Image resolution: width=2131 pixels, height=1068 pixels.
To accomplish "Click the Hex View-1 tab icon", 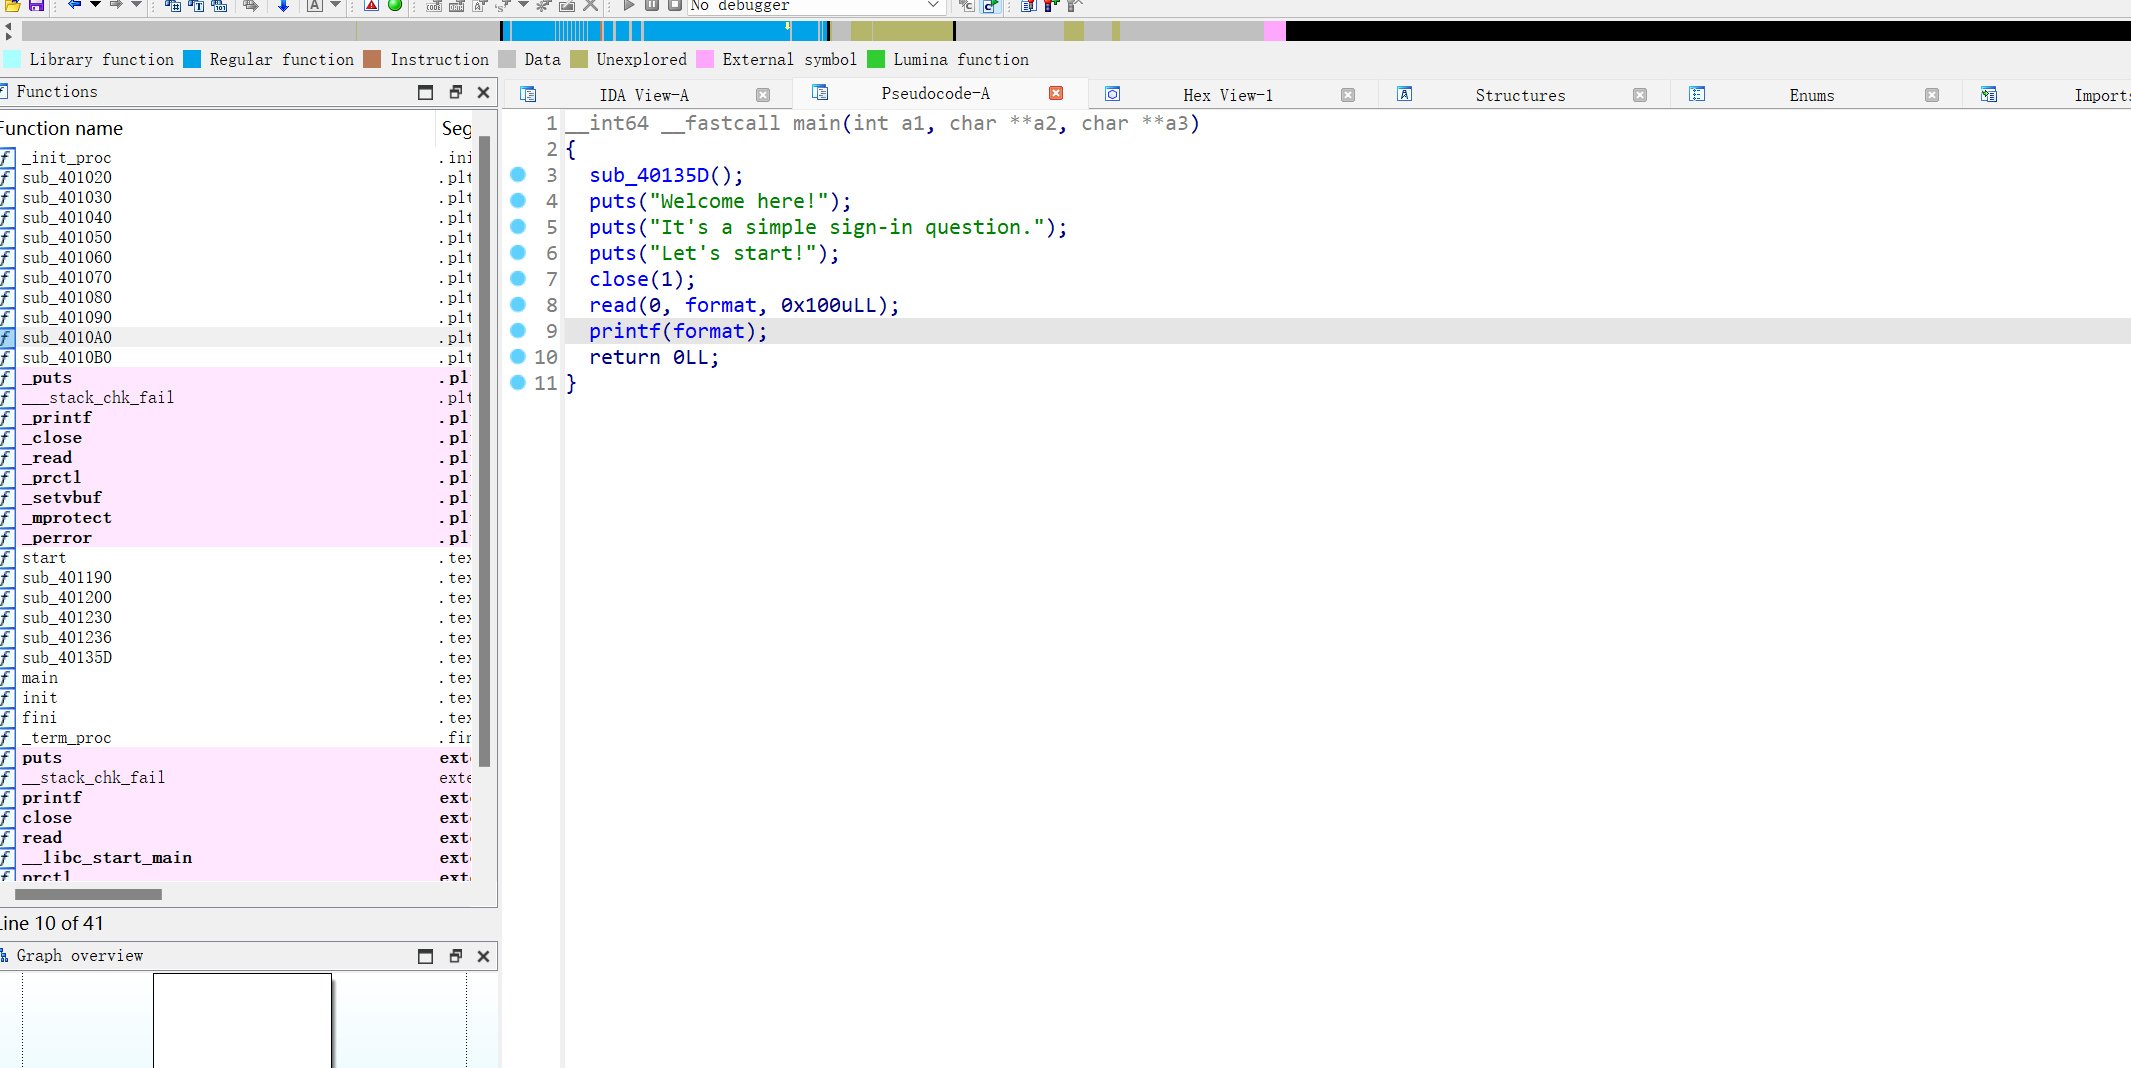I will [1112, 94].
